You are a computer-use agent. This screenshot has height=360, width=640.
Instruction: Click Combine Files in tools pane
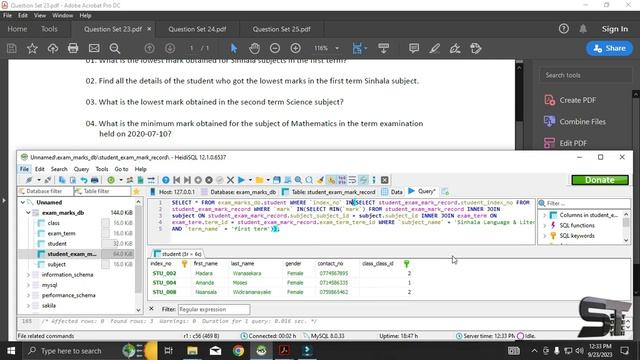point(575,122)
